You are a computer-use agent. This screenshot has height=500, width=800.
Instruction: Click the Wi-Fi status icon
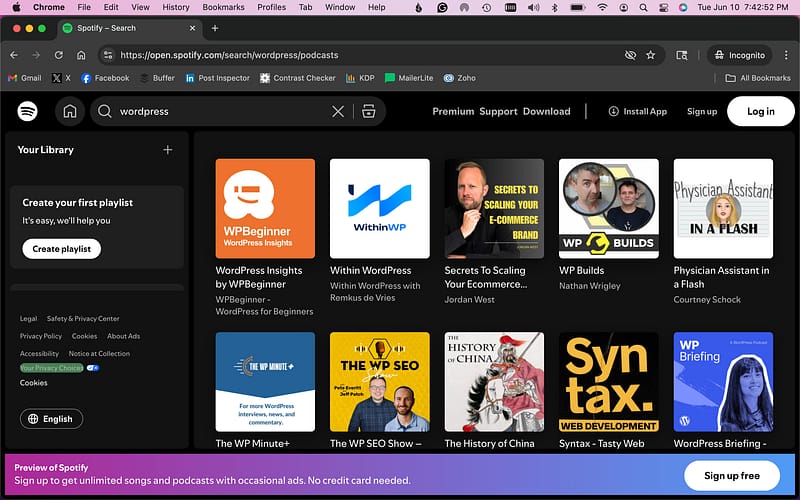point(603,7)
